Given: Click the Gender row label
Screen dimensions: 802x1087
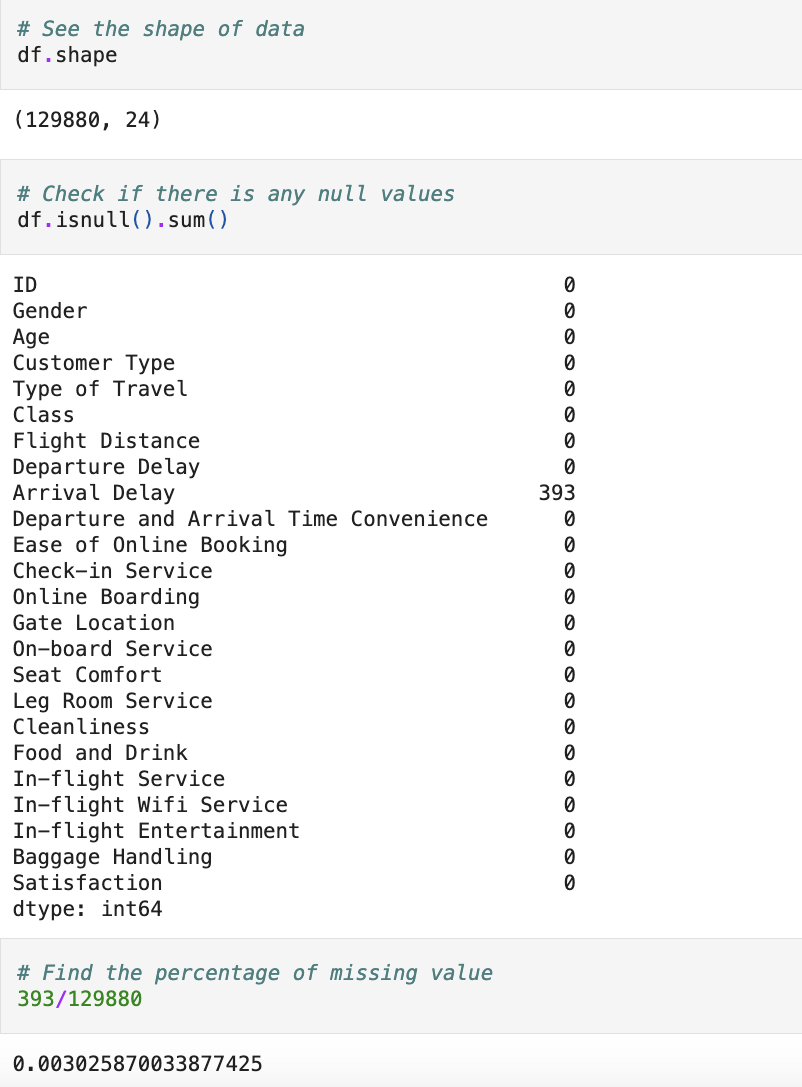Looking at the screenshot, I should (50, 311).
